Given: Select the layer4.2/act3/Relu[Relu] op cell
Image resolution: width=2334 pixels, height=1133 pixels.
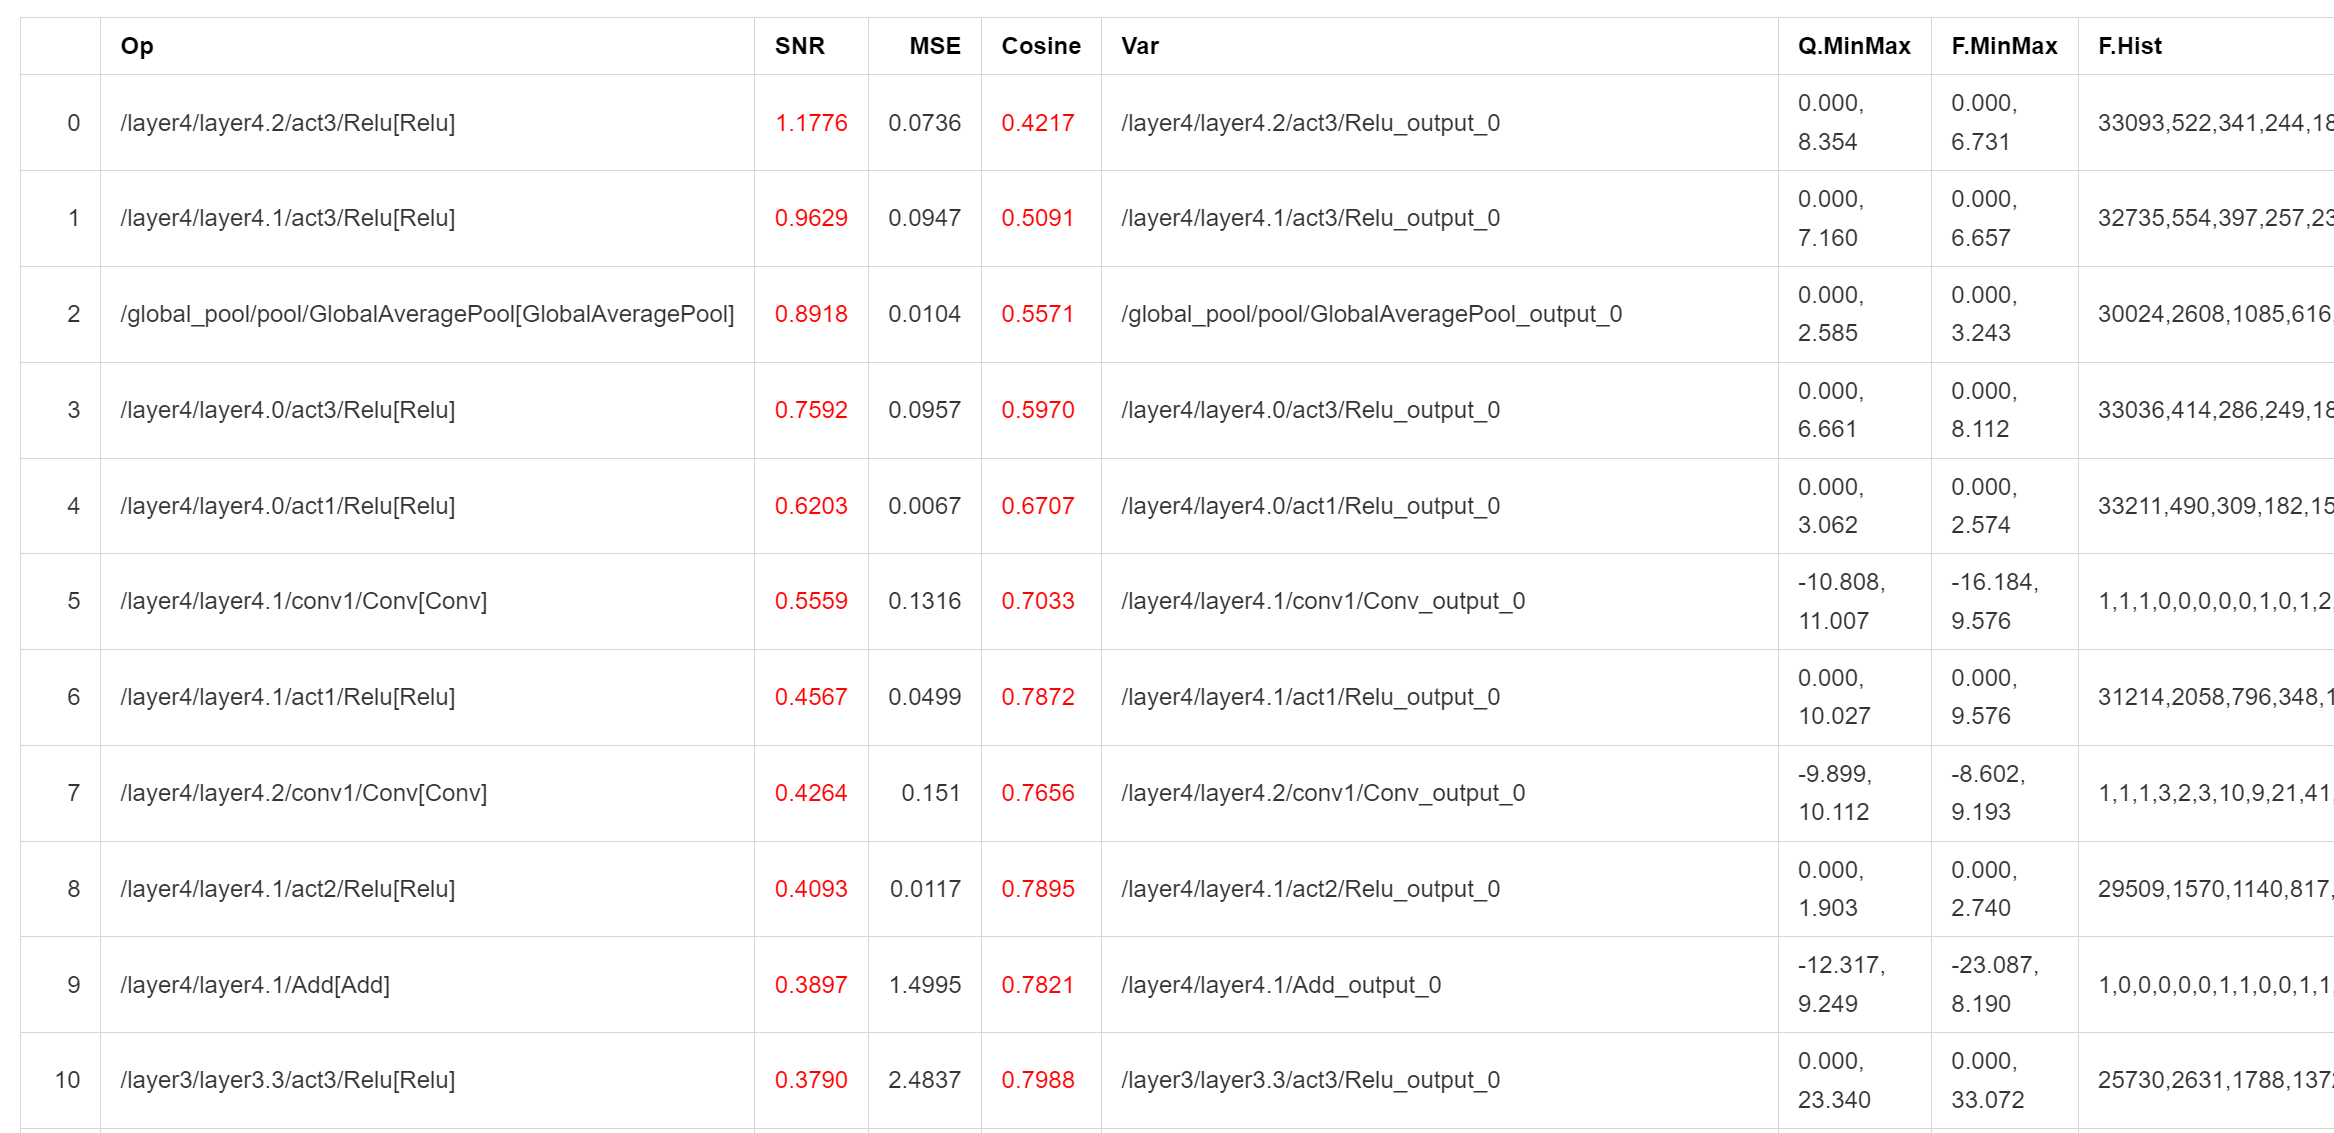Looking at the screenshot, I should coord(287,123).
